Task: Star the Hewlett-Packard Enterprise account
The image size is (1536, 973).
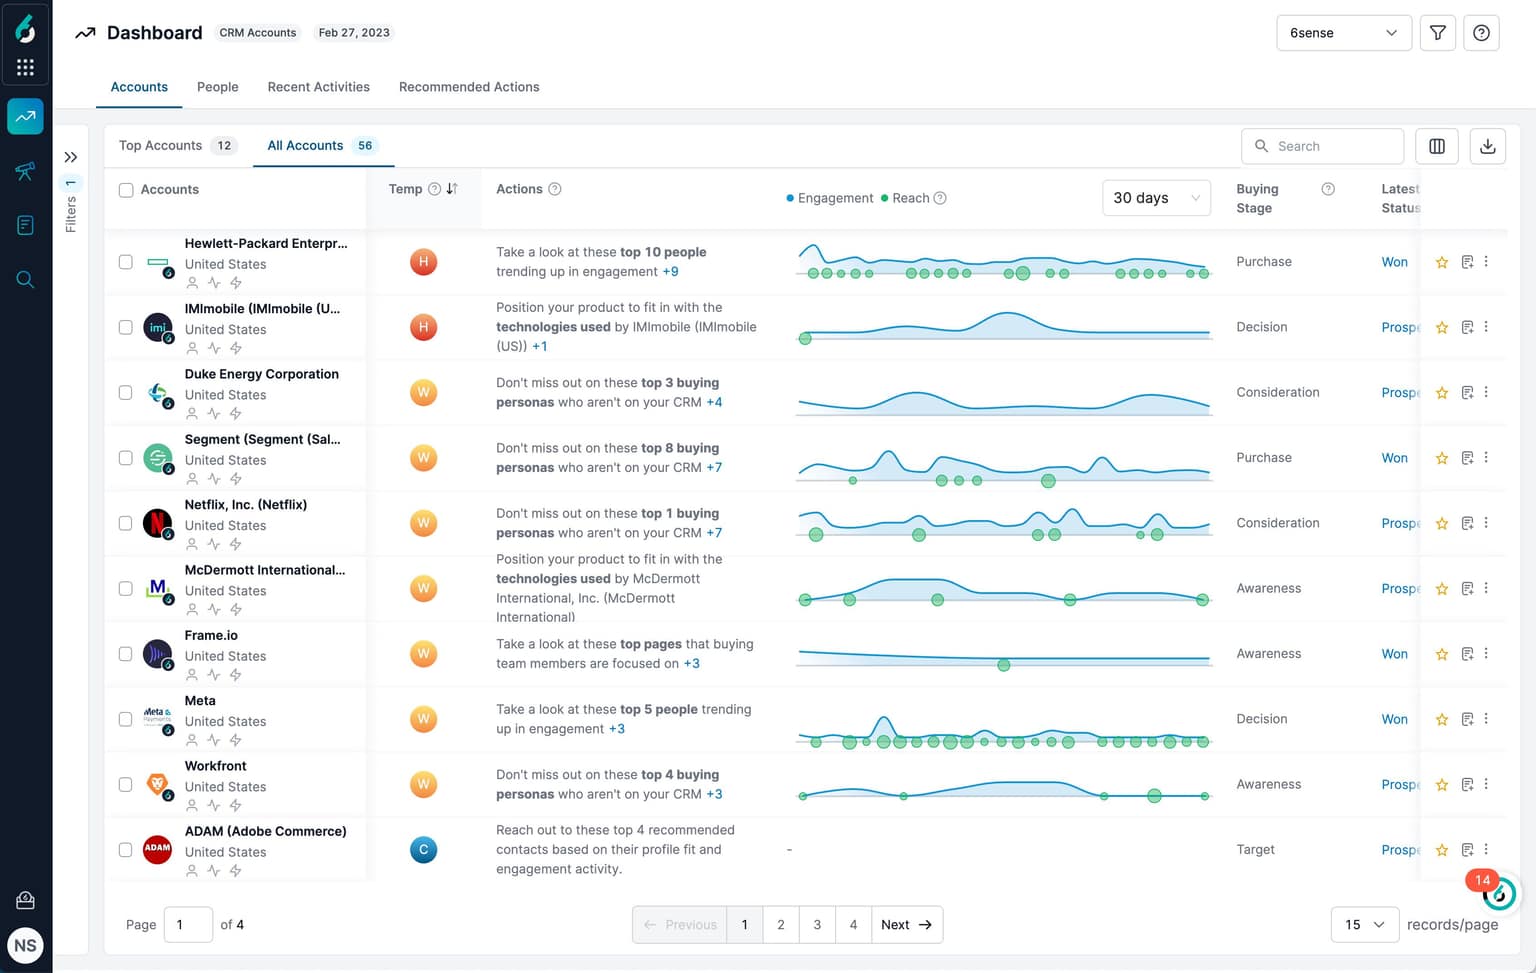Action: point(1442,262)
